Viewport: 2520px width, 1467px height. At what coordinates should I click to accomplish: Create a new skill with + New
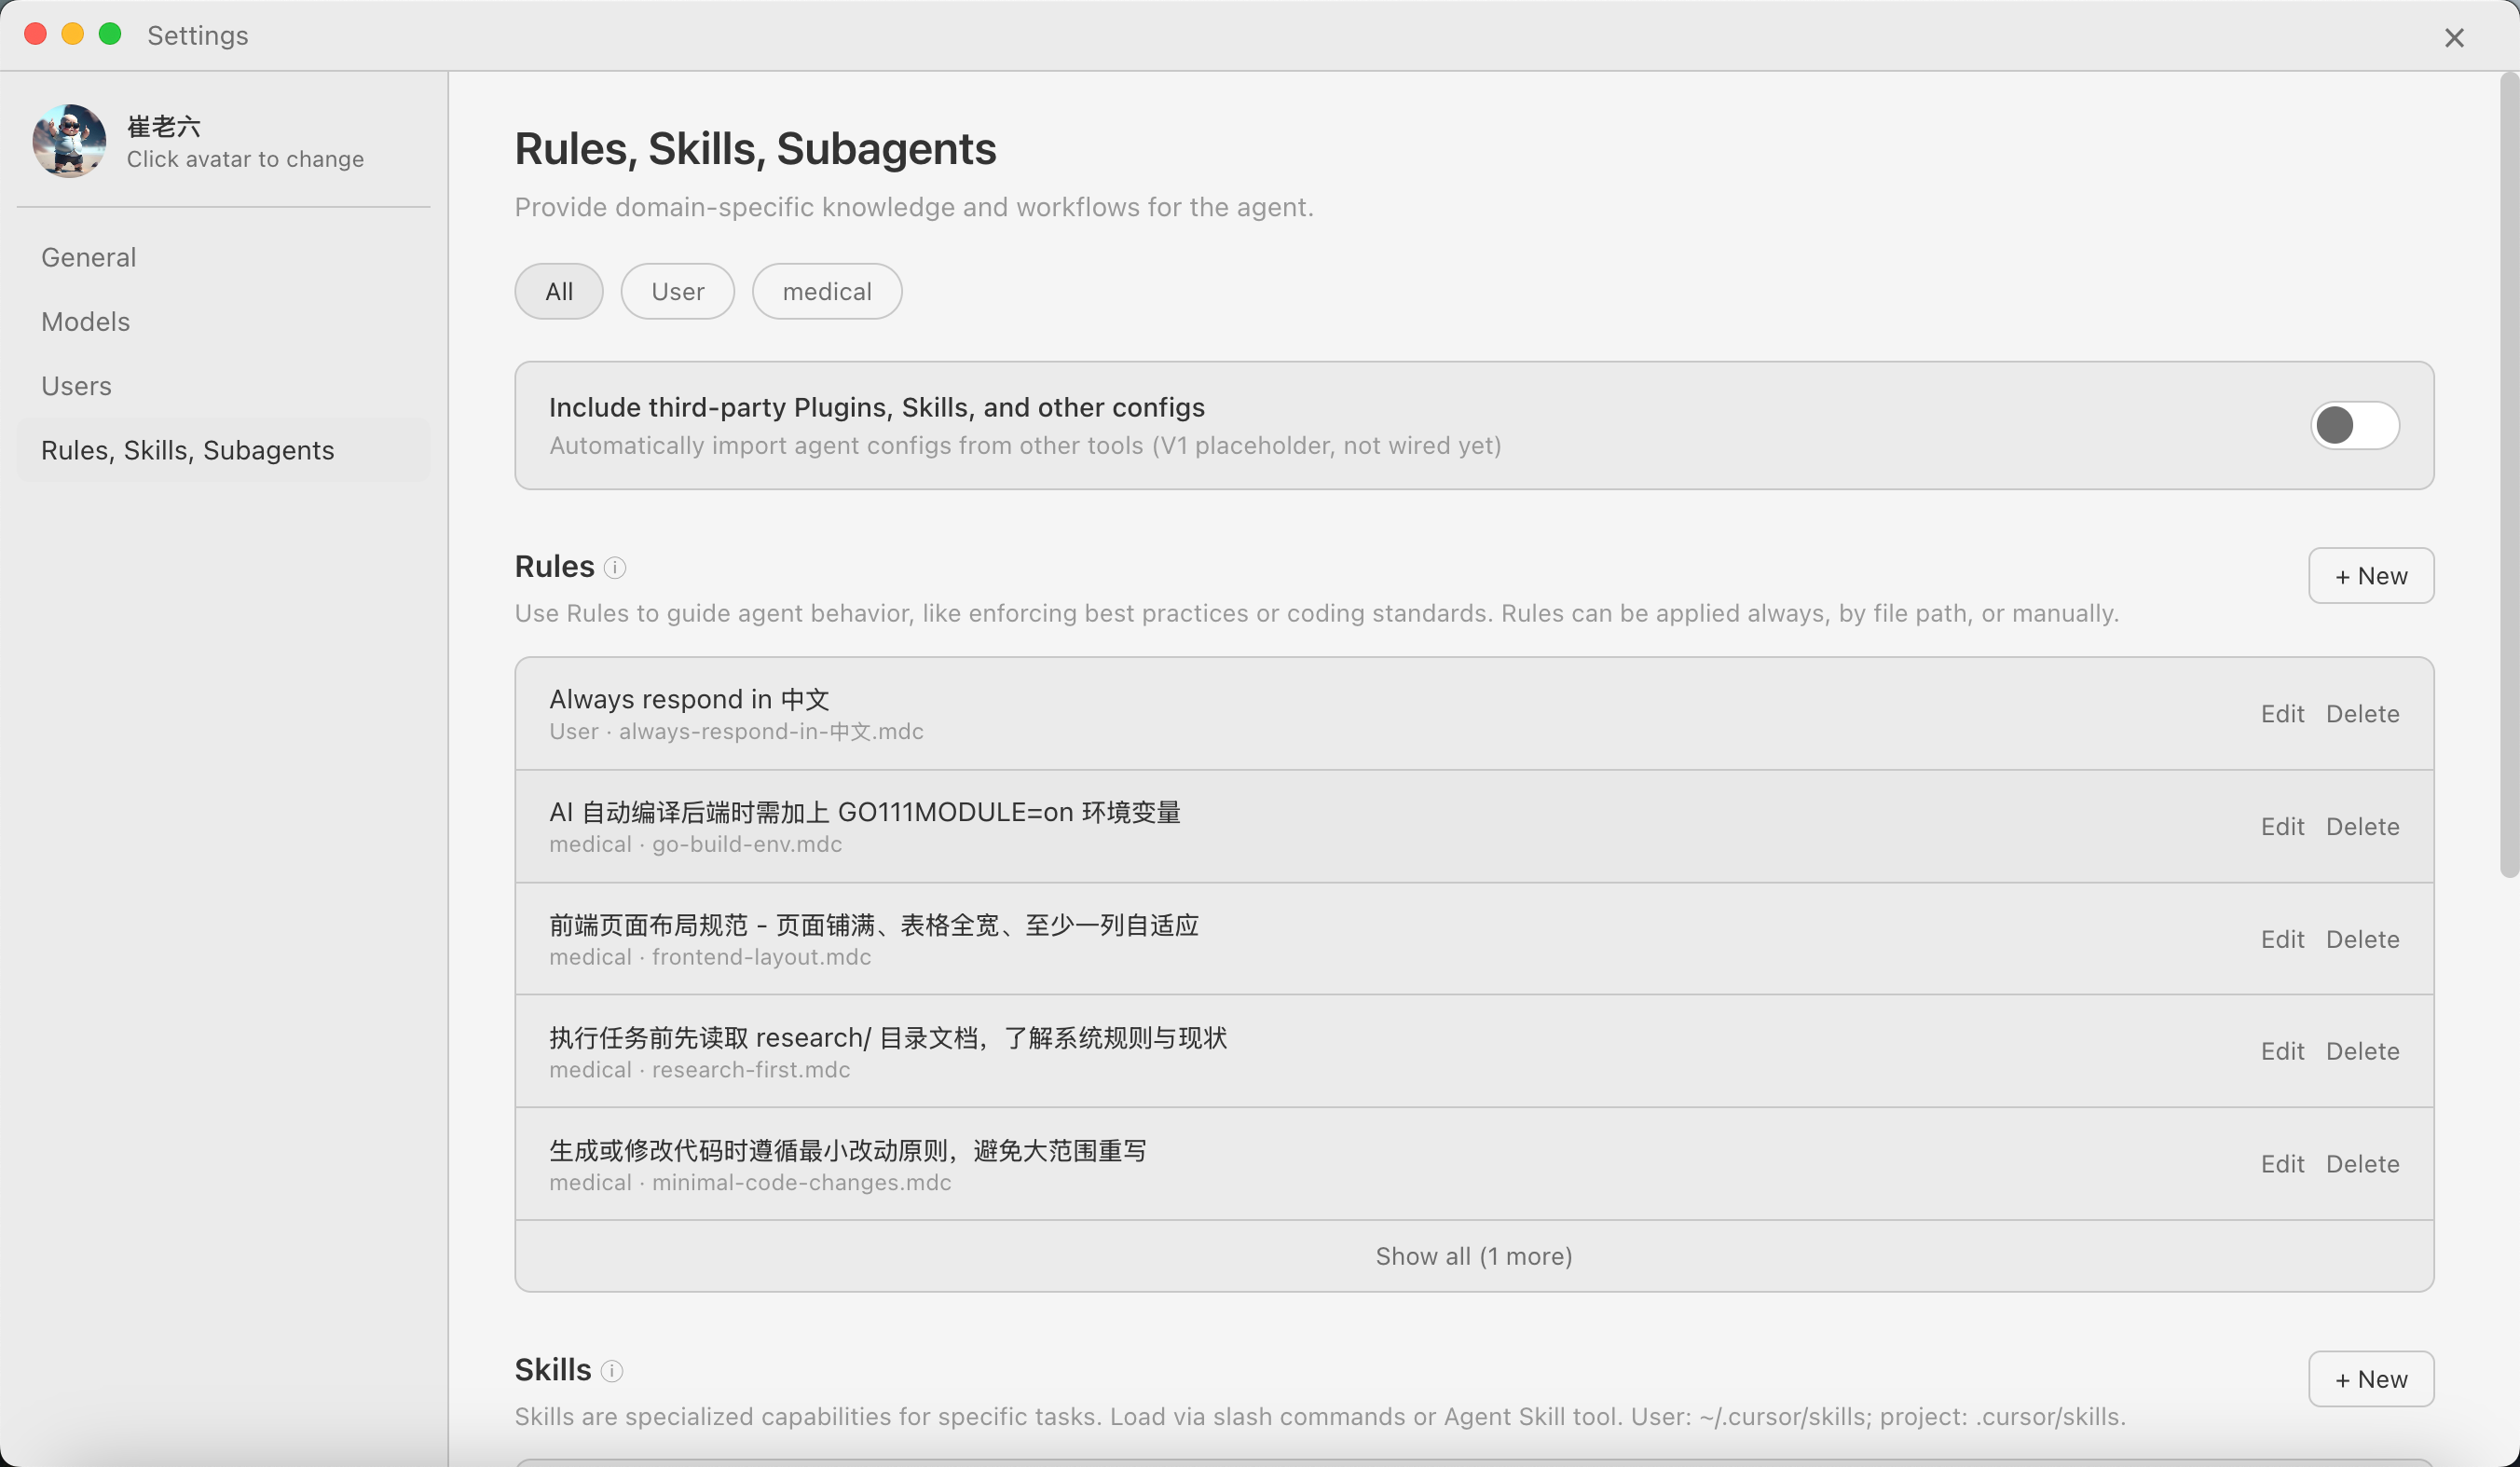(2371, 1380)
